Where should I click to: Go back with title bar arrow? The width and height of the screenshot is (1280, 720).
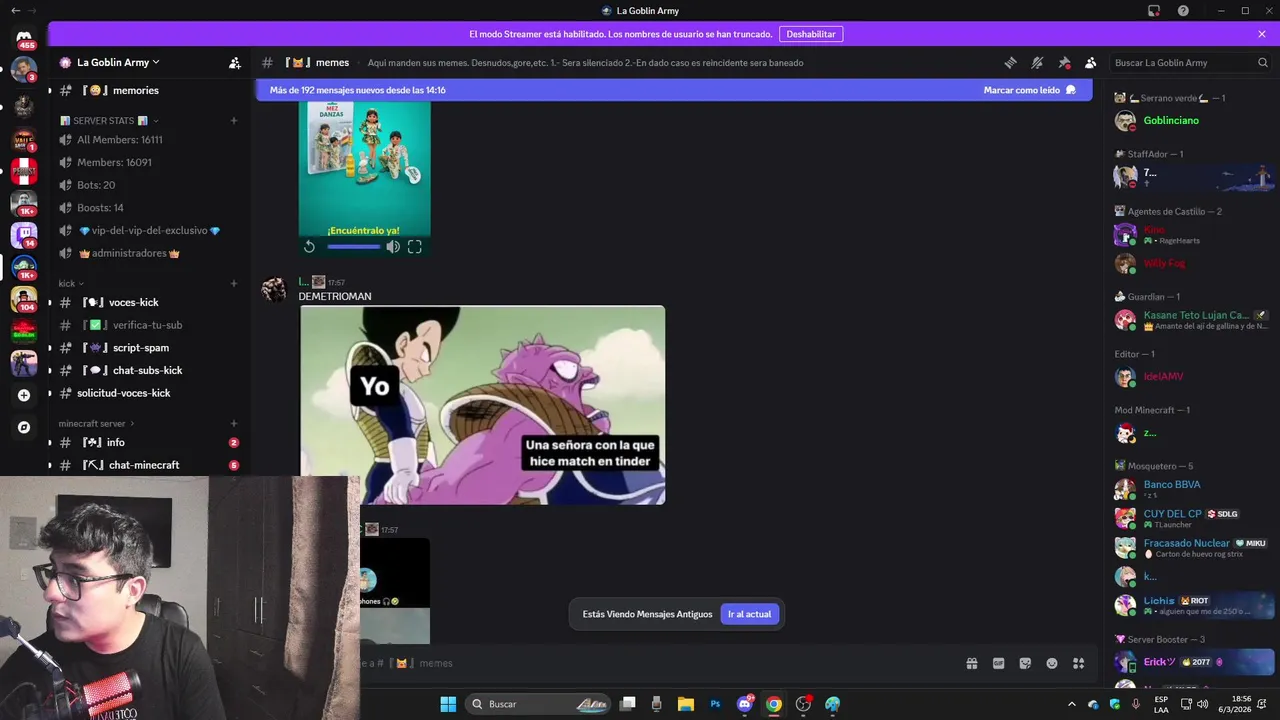pos(15,11)
